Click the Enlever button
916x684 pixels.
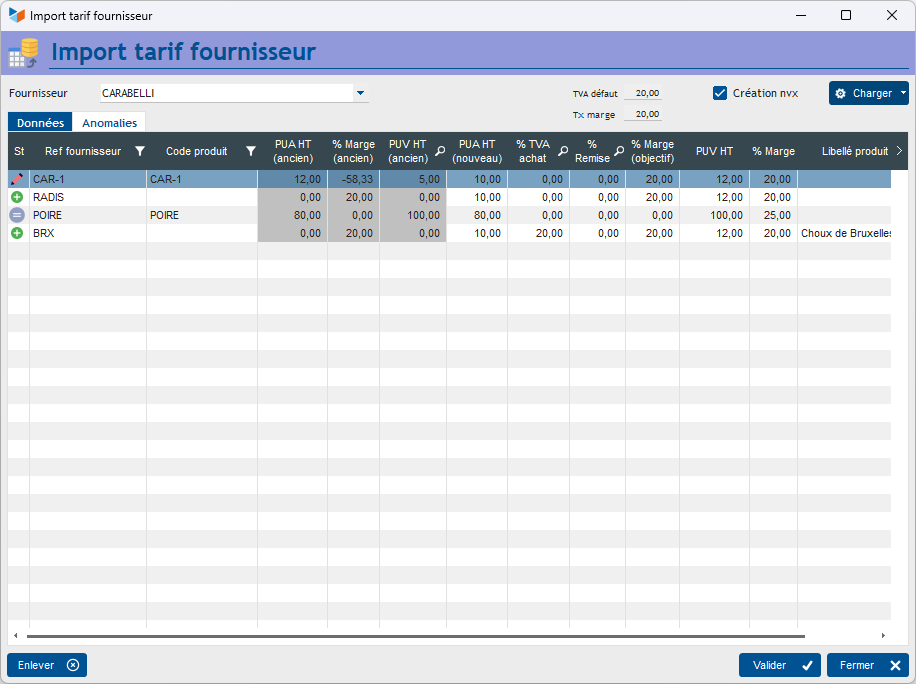pyautogui.click(x=47, y=665)
